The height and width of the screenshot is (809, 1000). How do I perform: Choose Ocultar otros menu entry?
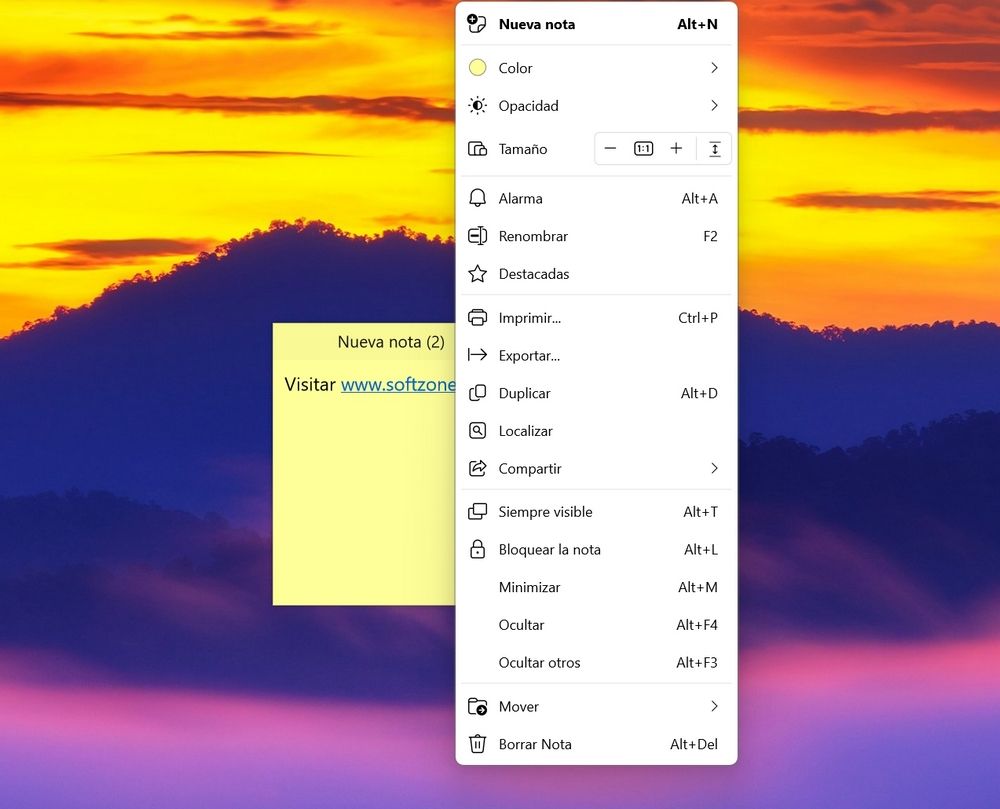(x=539, y=663)
